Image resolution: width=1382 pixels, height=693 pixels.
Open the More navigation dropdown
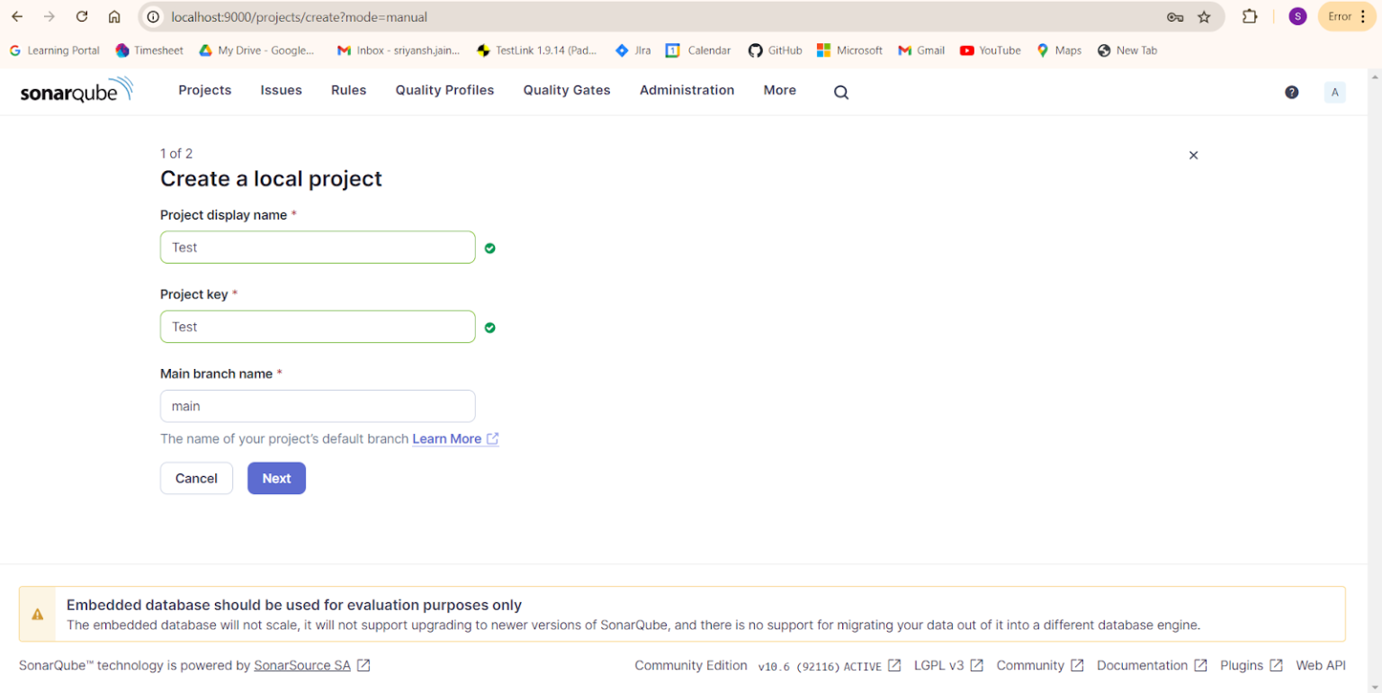pyautogui.click(x=779, y=90)
